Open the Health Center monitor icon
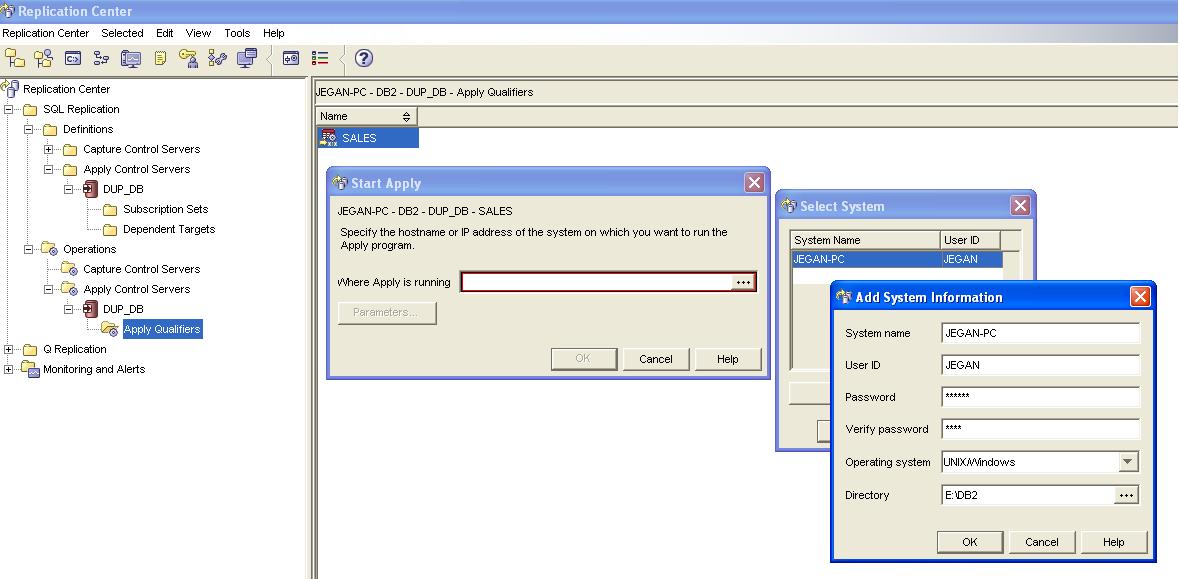This screenshot has width=1179, height=579. click(x=130, y=58)
